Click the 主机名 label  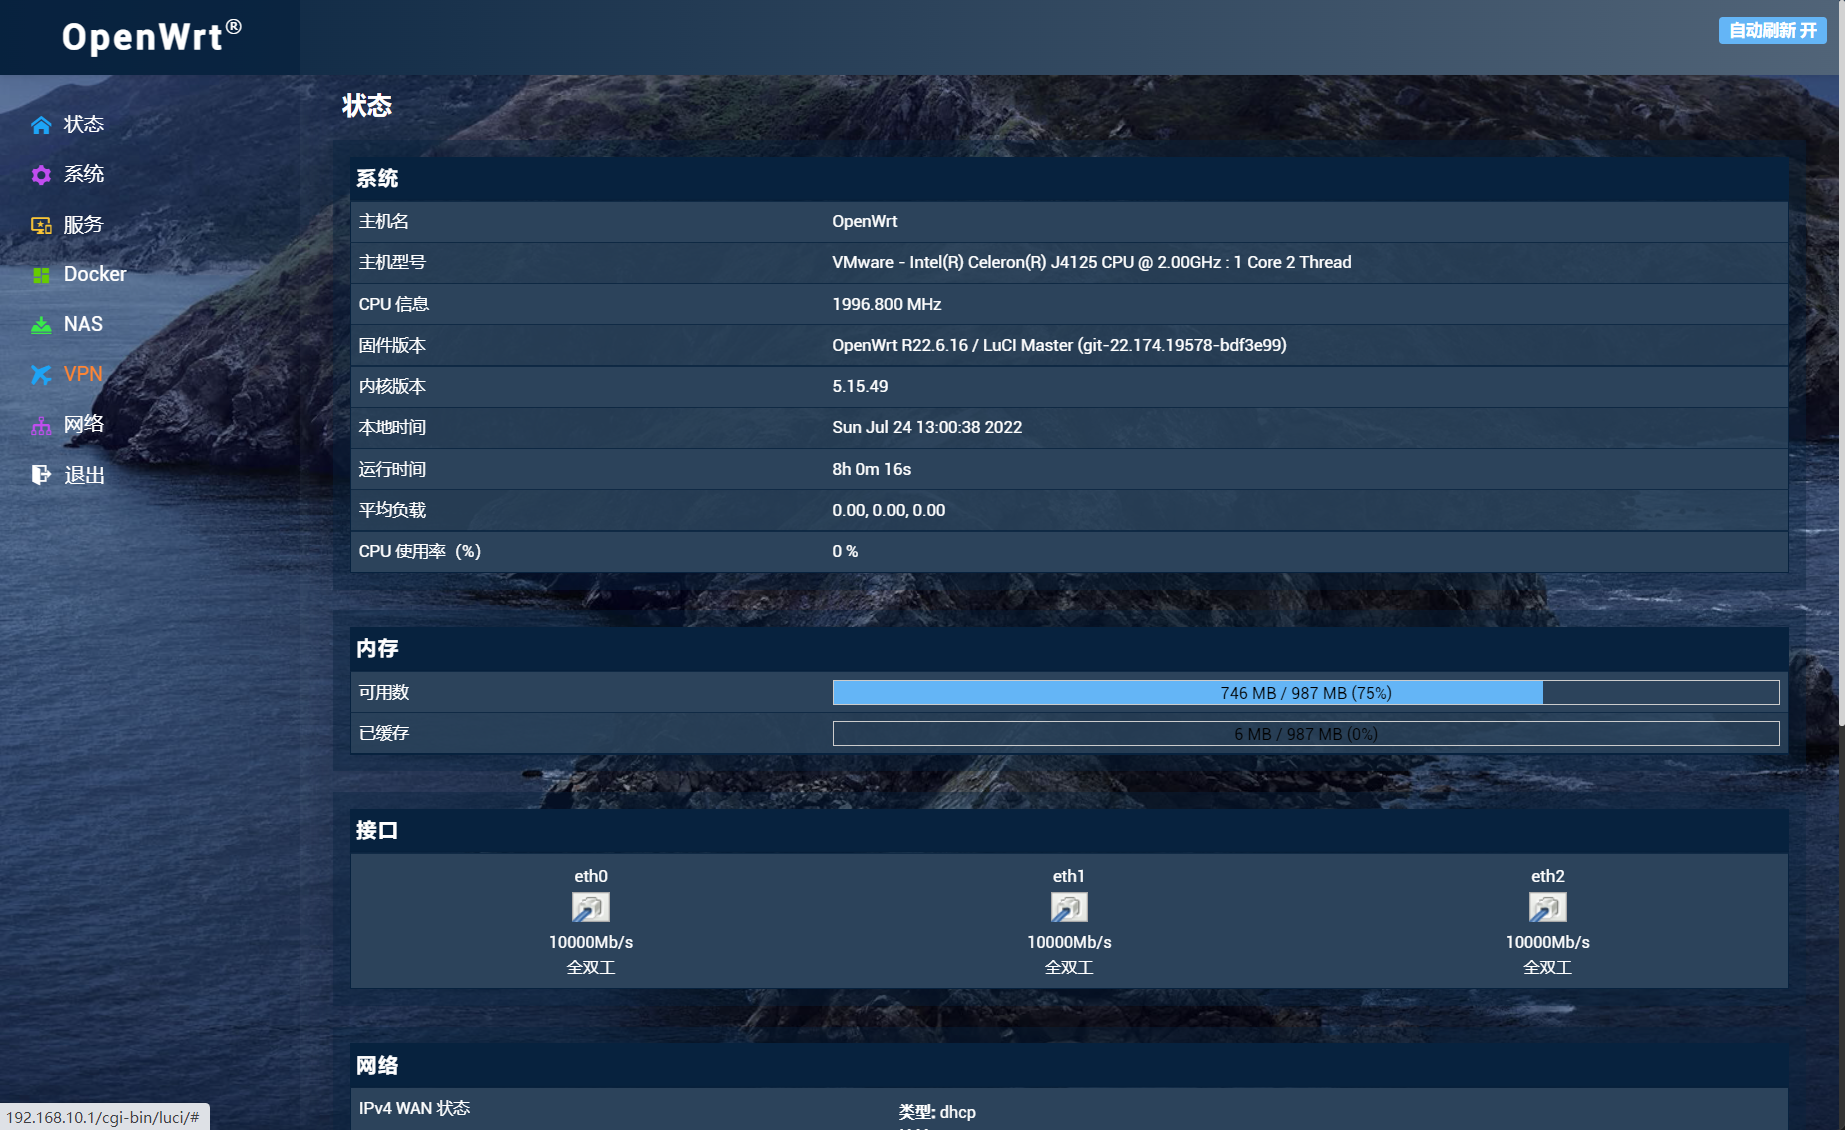tap(383, 221)
